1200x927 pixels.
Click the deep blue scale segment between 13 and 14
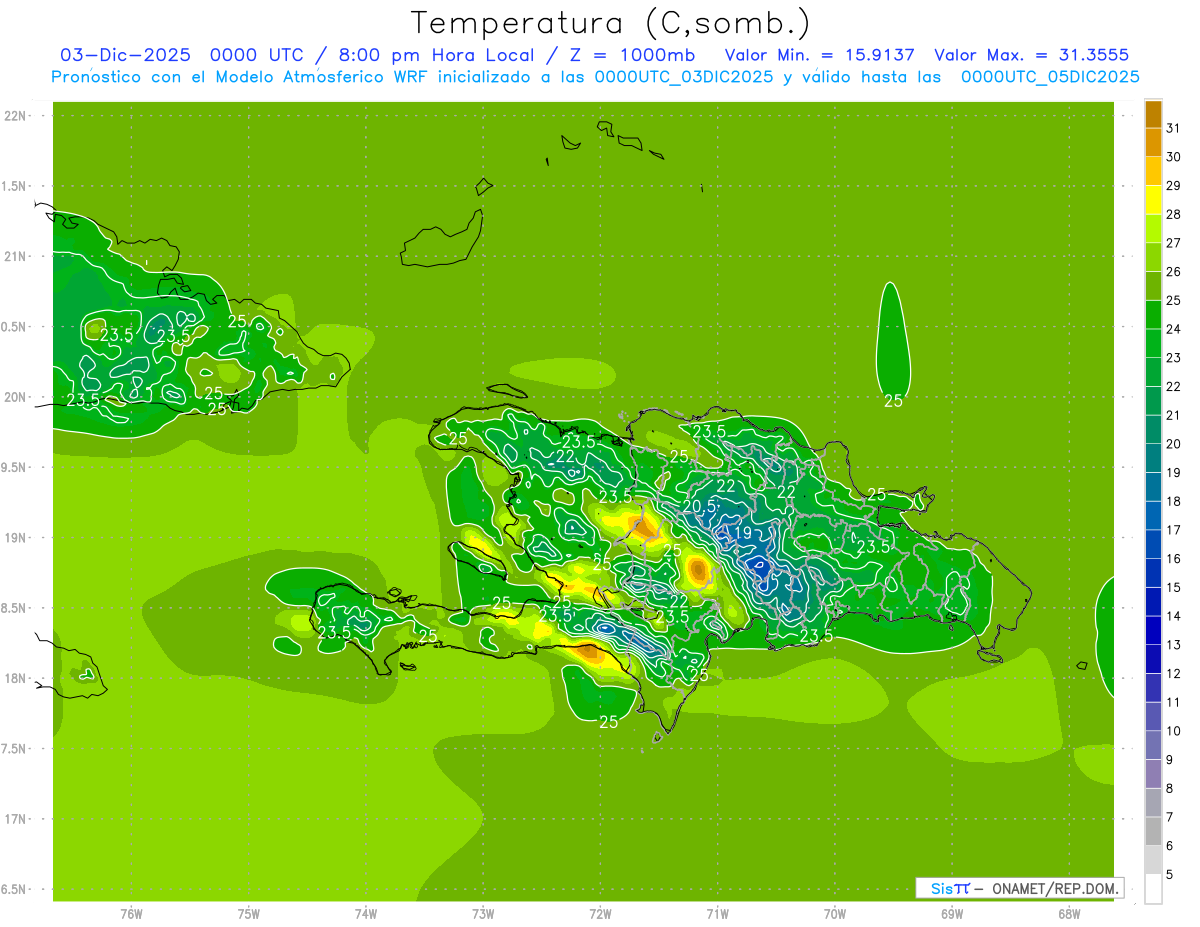tap(1153, 630)
